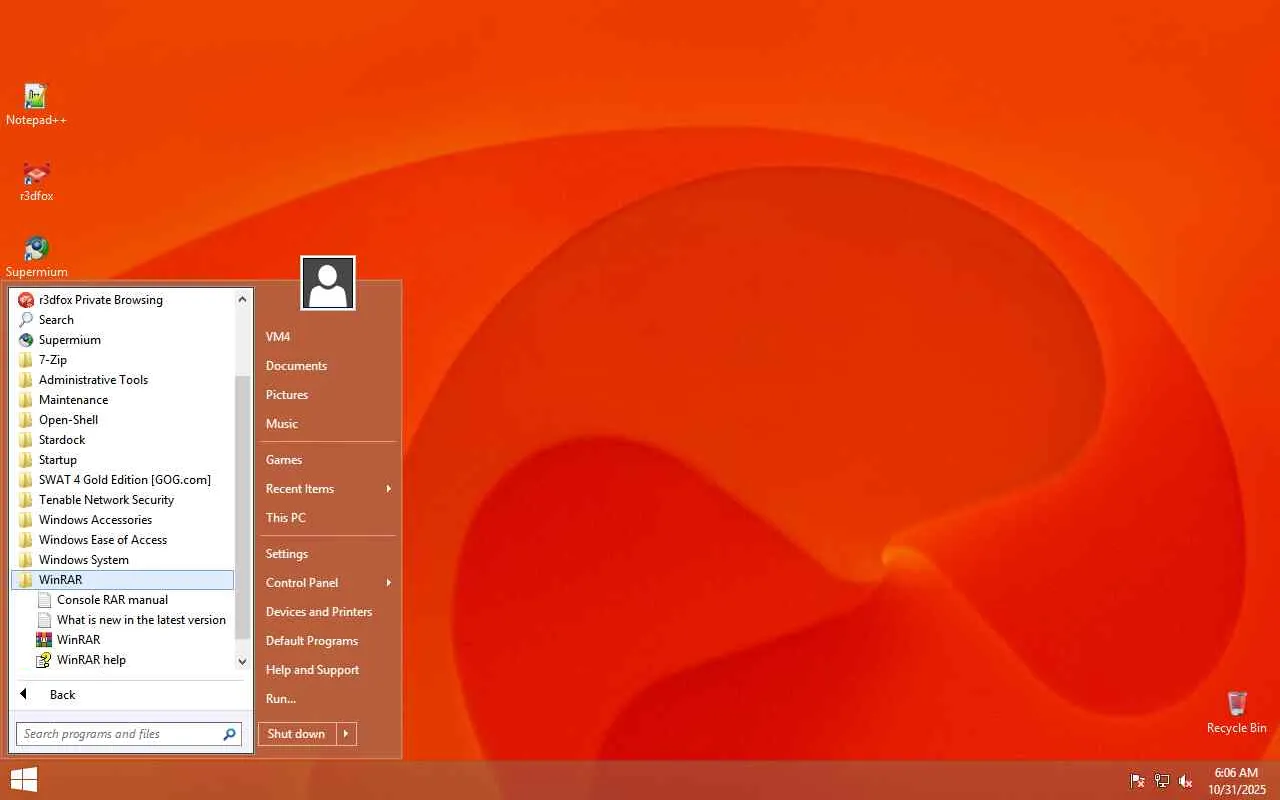Click the program list scrollbar thumb
This screenshot has height=800, width=1280.
coord(242,508)
